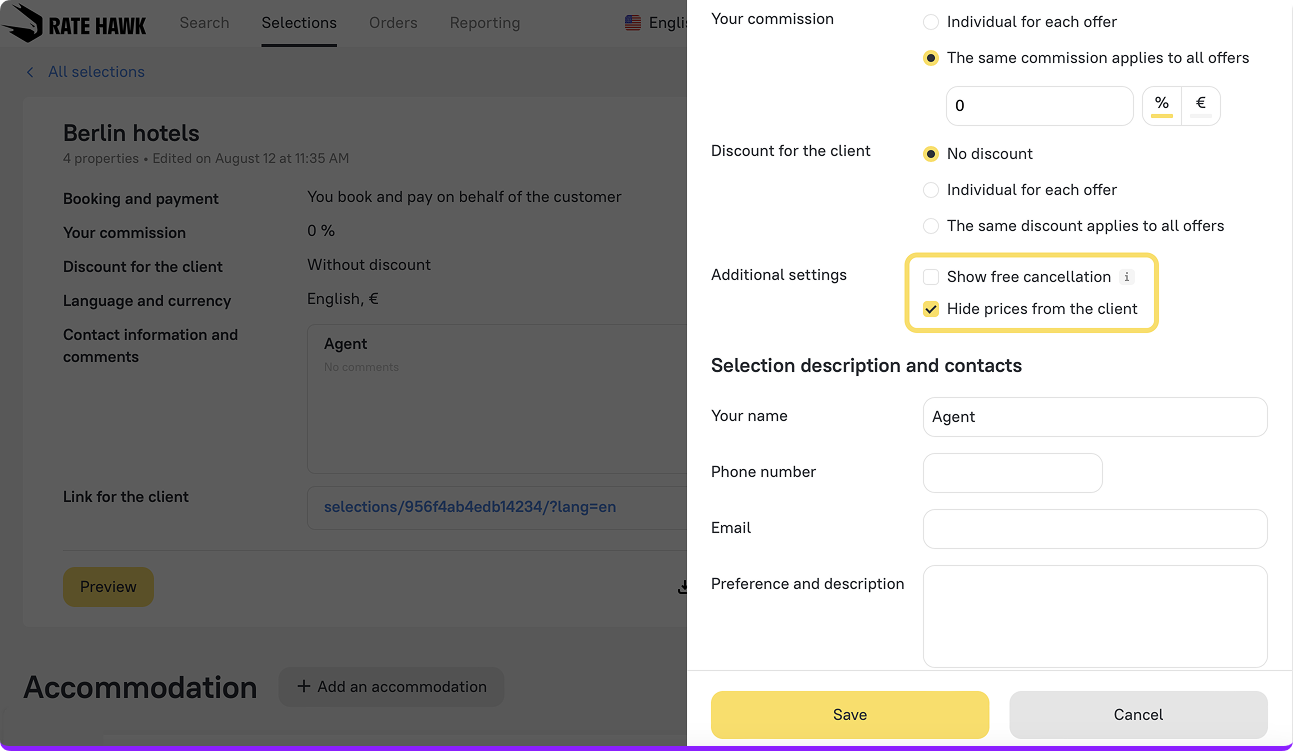1293x751 pixels.
Task: Switch commission unit to percent
Action: (x=1161, y=104)
